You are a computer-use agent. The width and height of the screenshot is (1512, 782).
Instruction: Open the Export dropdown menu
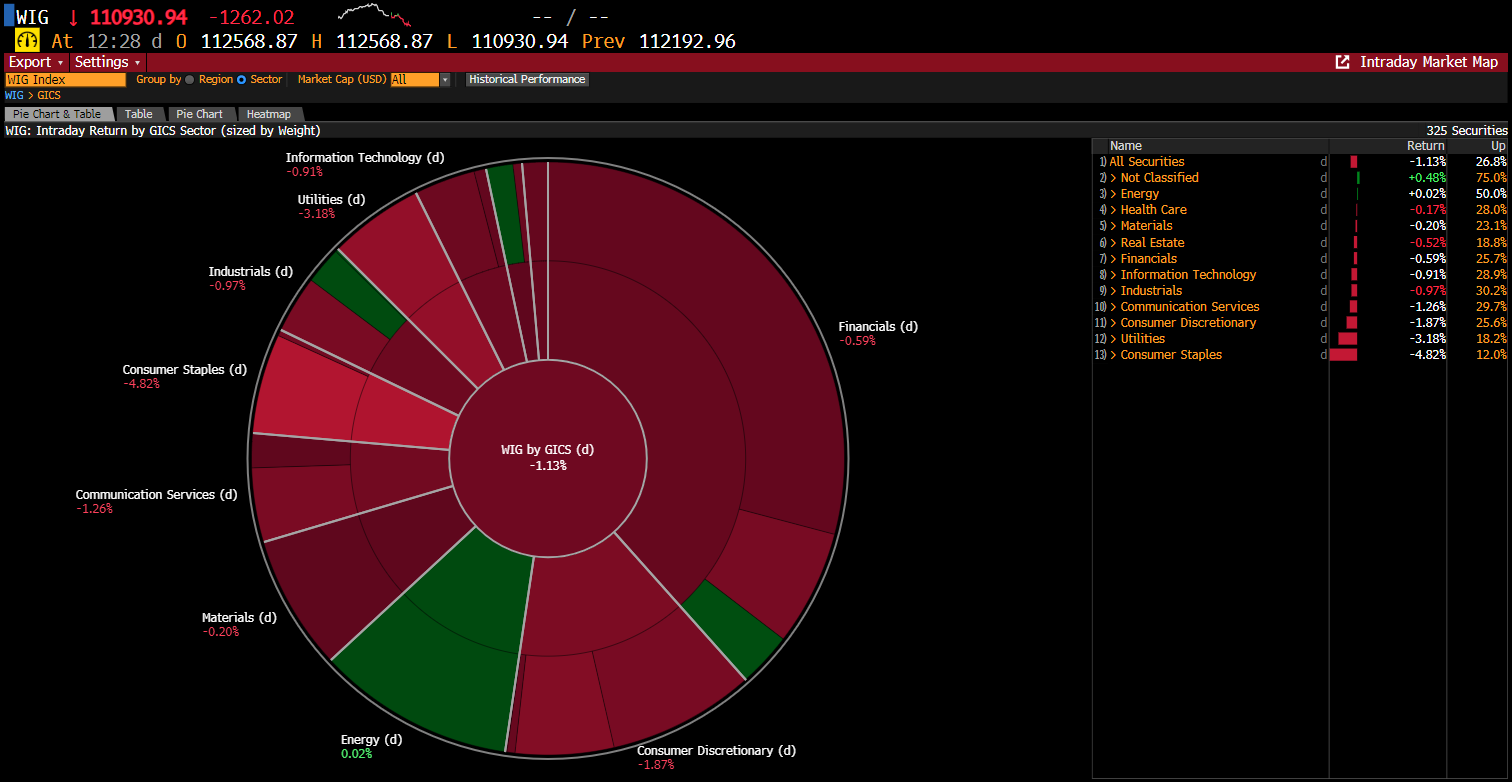coord(35,62)
